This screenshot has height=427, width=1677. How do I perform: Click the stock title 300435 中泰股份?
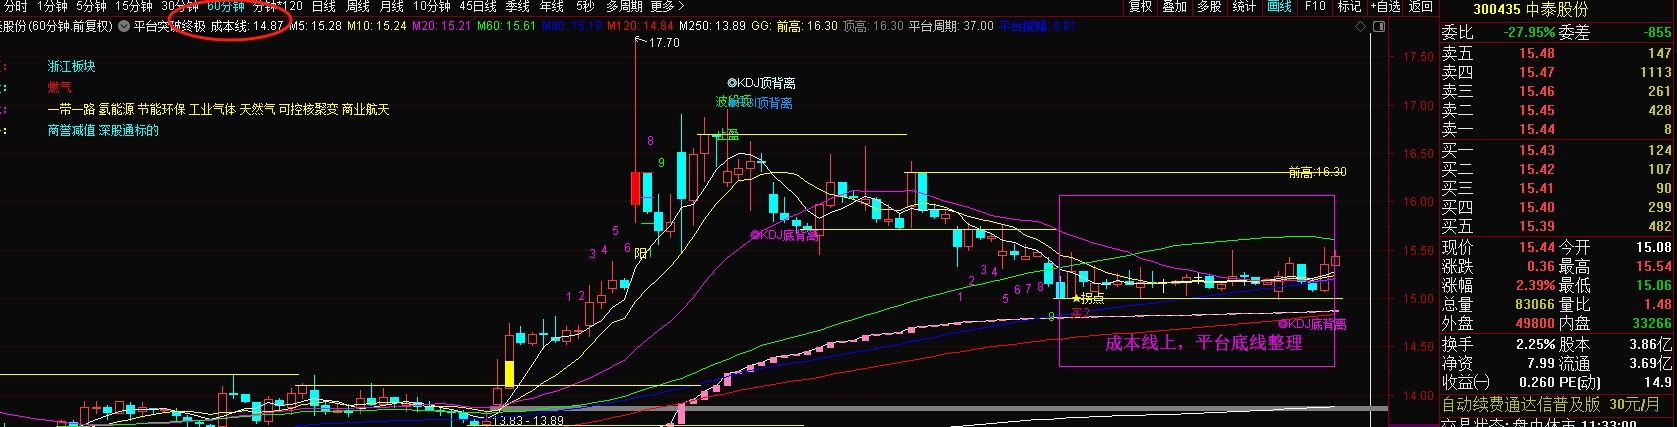1530,9
